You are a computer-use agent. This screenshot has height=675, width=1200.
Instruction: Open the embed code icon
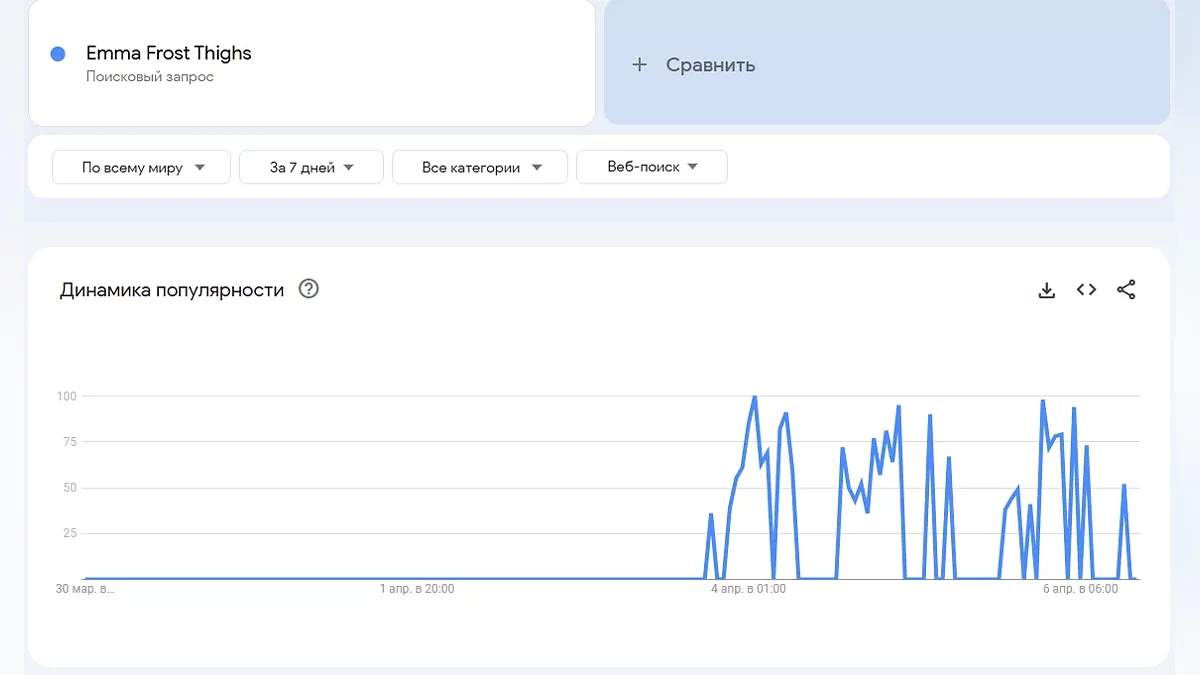[x=1086, y=290]
